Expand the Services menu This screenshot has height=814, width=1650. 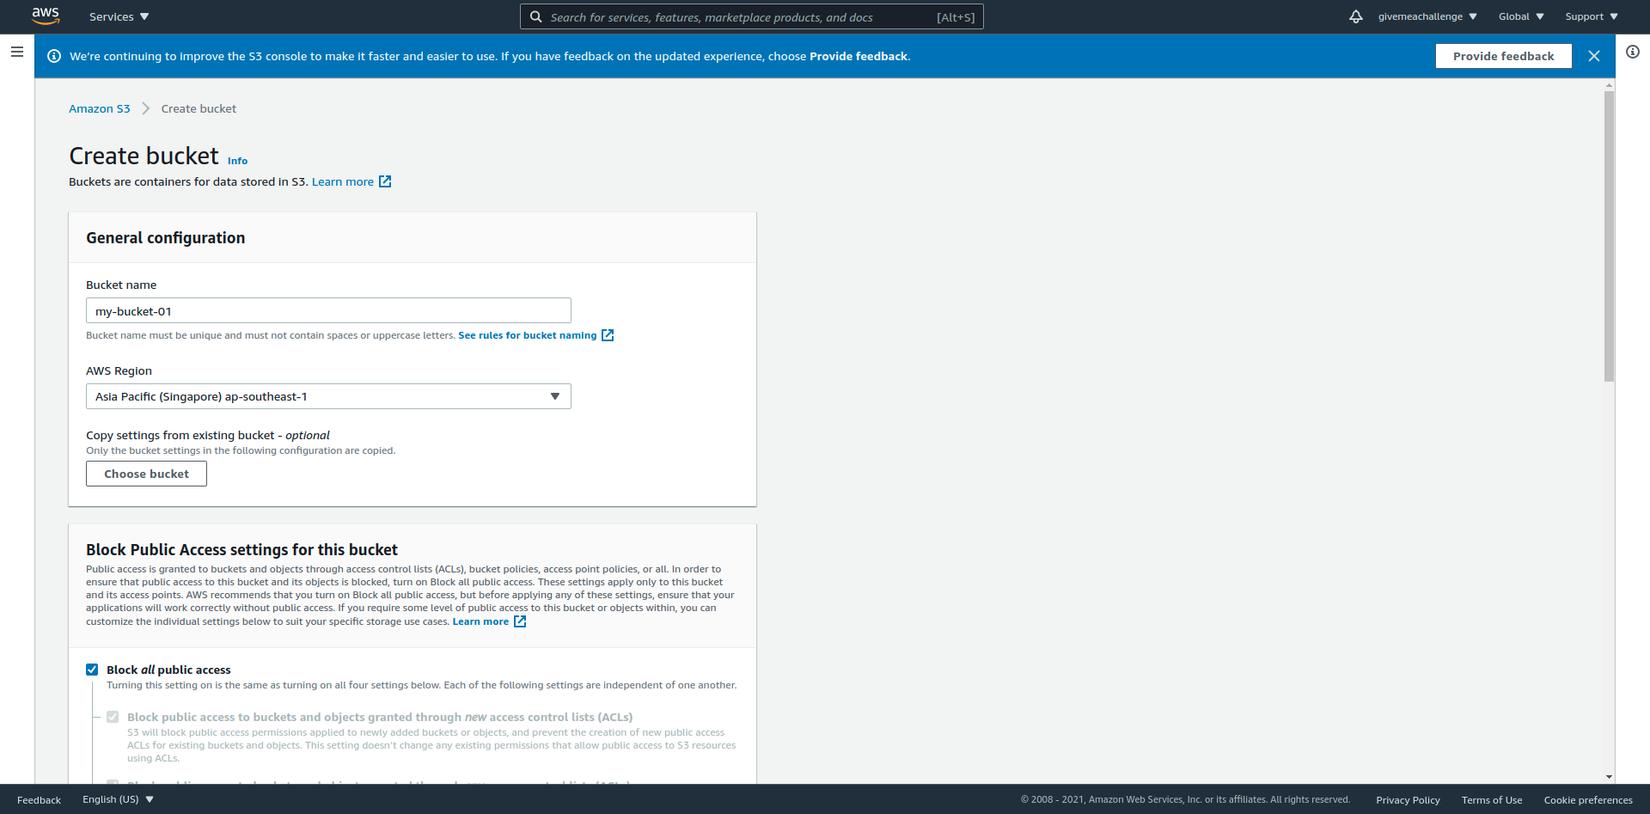(x=119, y=17)
